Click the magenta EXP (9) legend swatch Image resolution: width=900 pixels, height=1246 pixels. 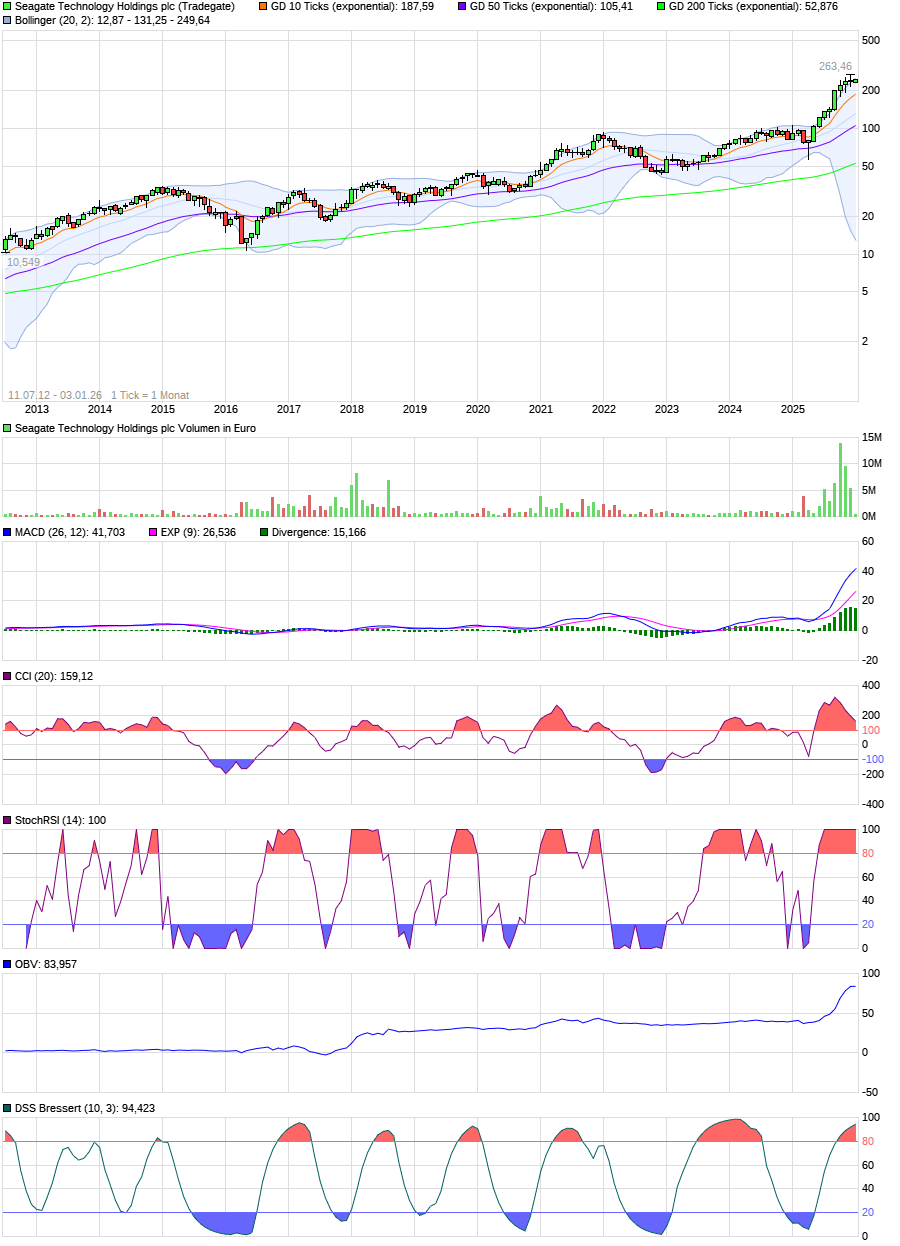tap(154, 532)
